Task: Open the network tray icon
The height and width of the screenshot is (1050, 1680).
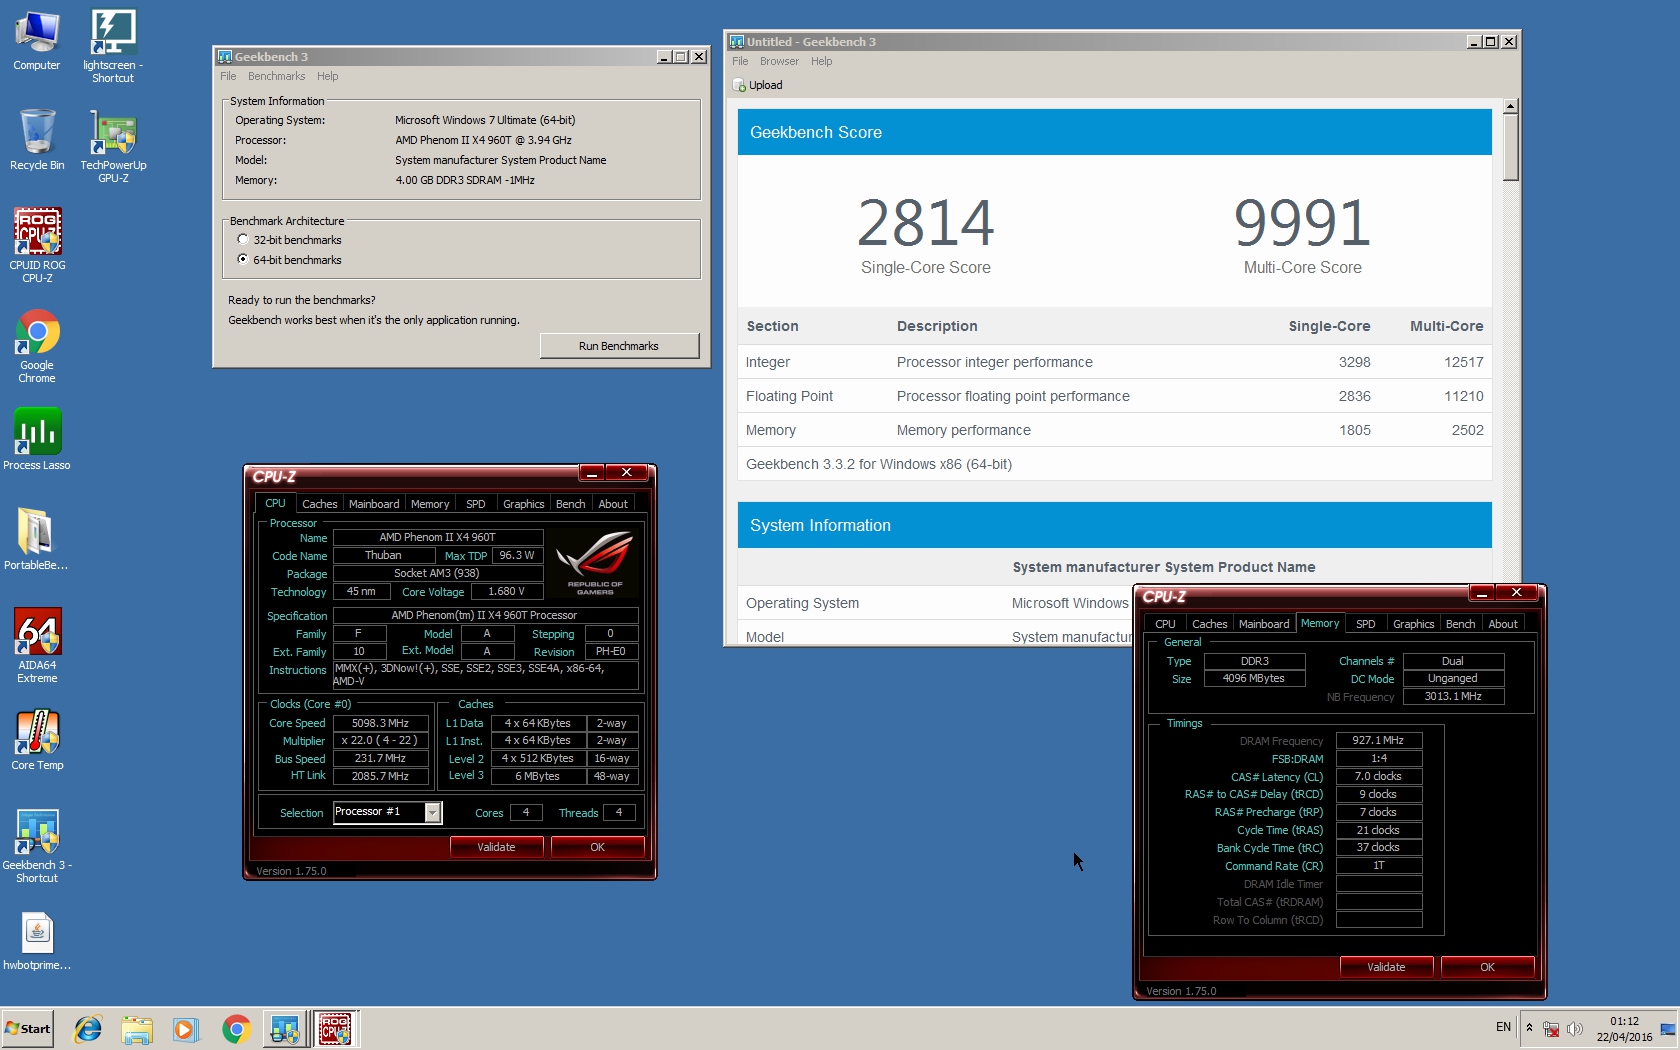Action: pyautogui.click(x=1551, y=1028)
